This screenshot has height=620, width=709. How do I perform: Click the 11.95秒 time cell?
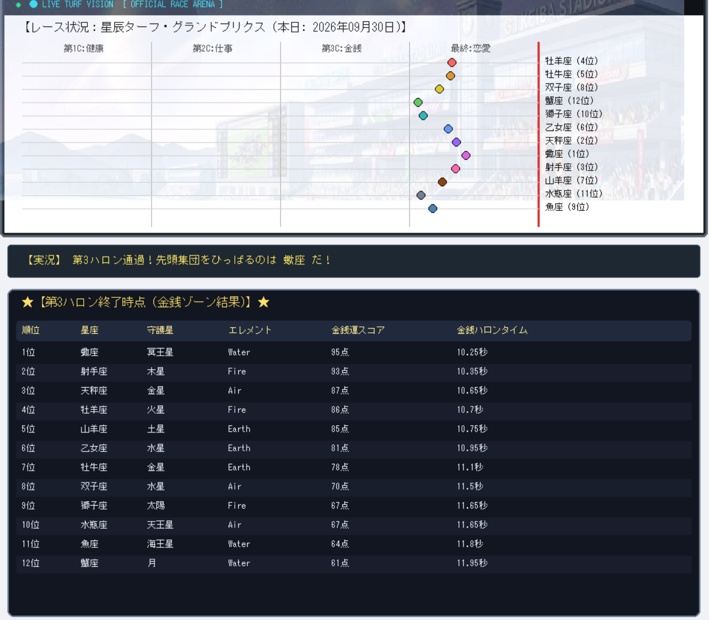472,563
